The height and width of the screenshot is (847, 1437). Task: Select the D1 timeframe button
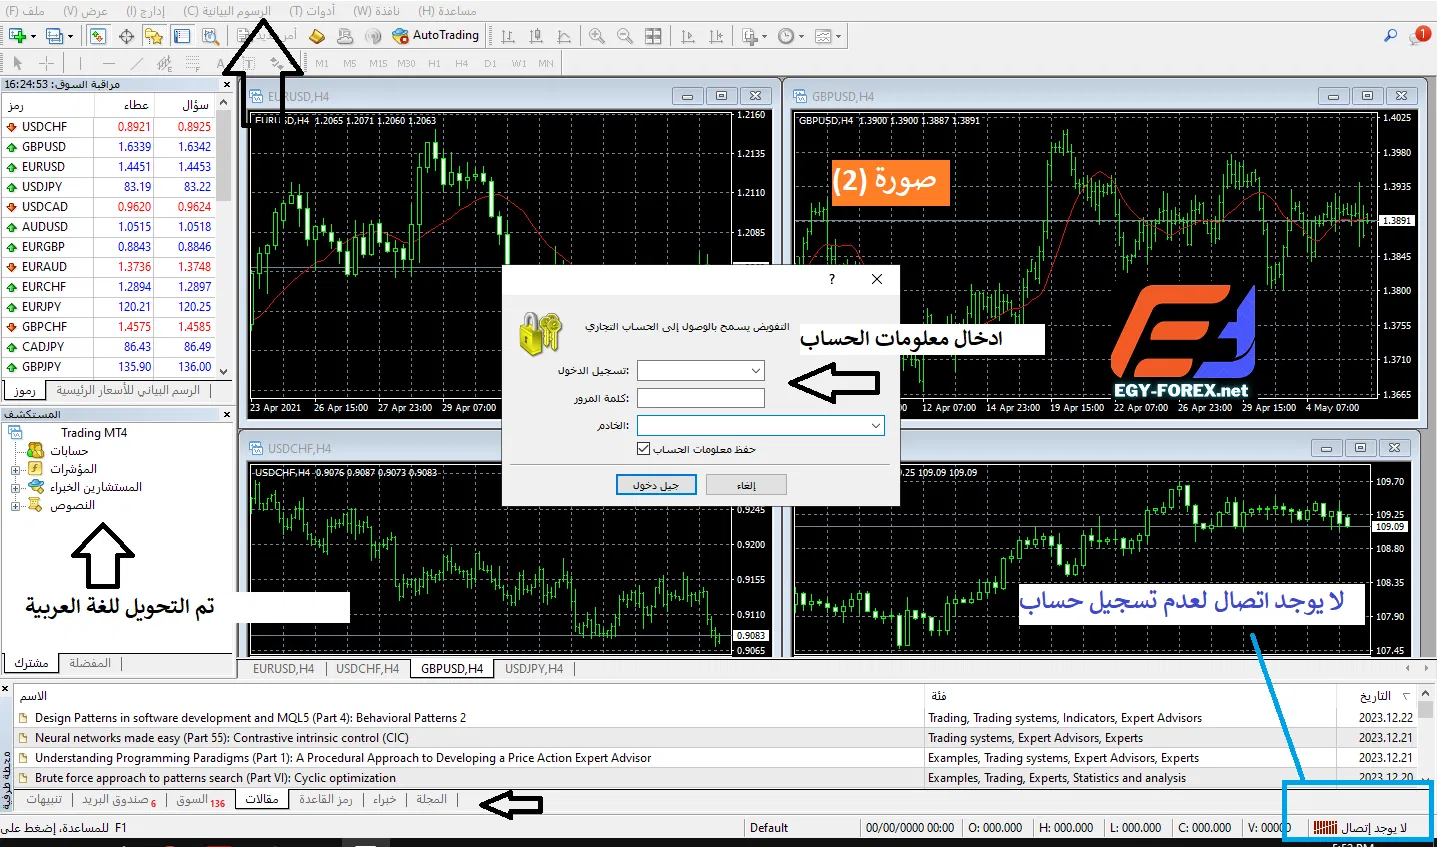click(x=490, y=63)
